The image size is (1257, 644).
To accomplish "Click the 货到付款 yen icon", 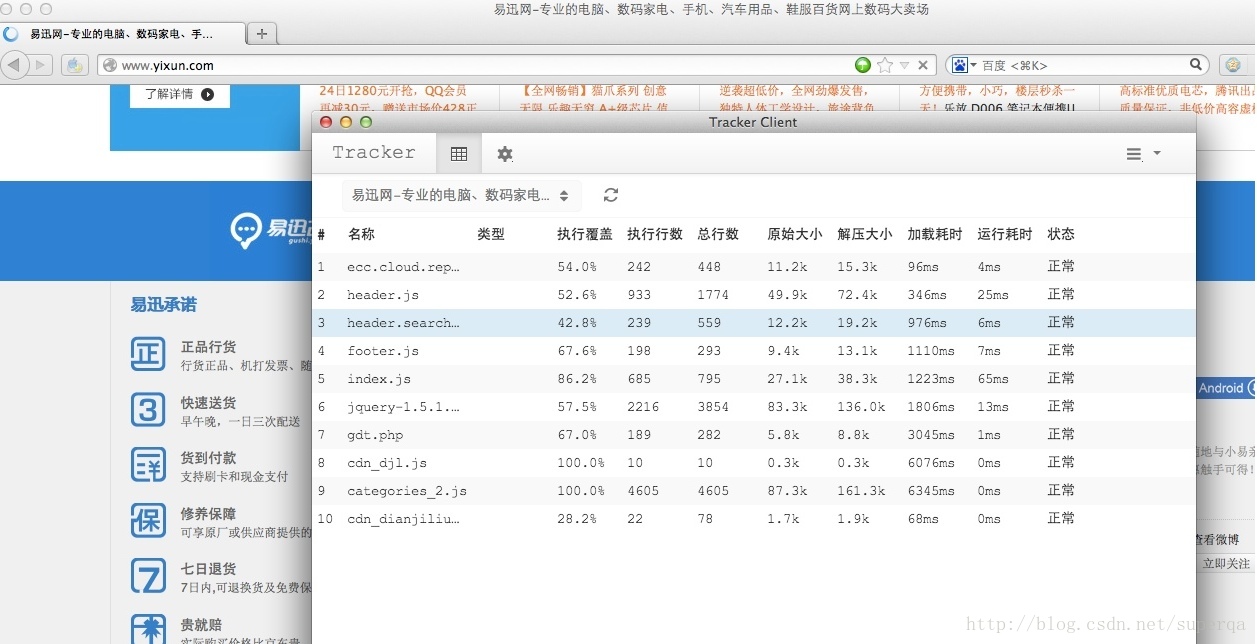I will point(148,465).
